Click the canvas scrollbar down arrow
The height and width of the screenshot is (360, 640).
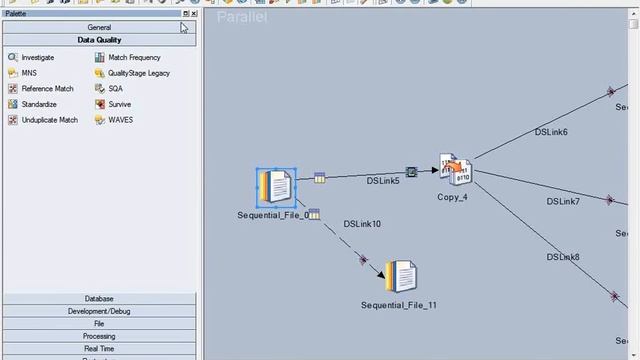(x=634, y=356)
